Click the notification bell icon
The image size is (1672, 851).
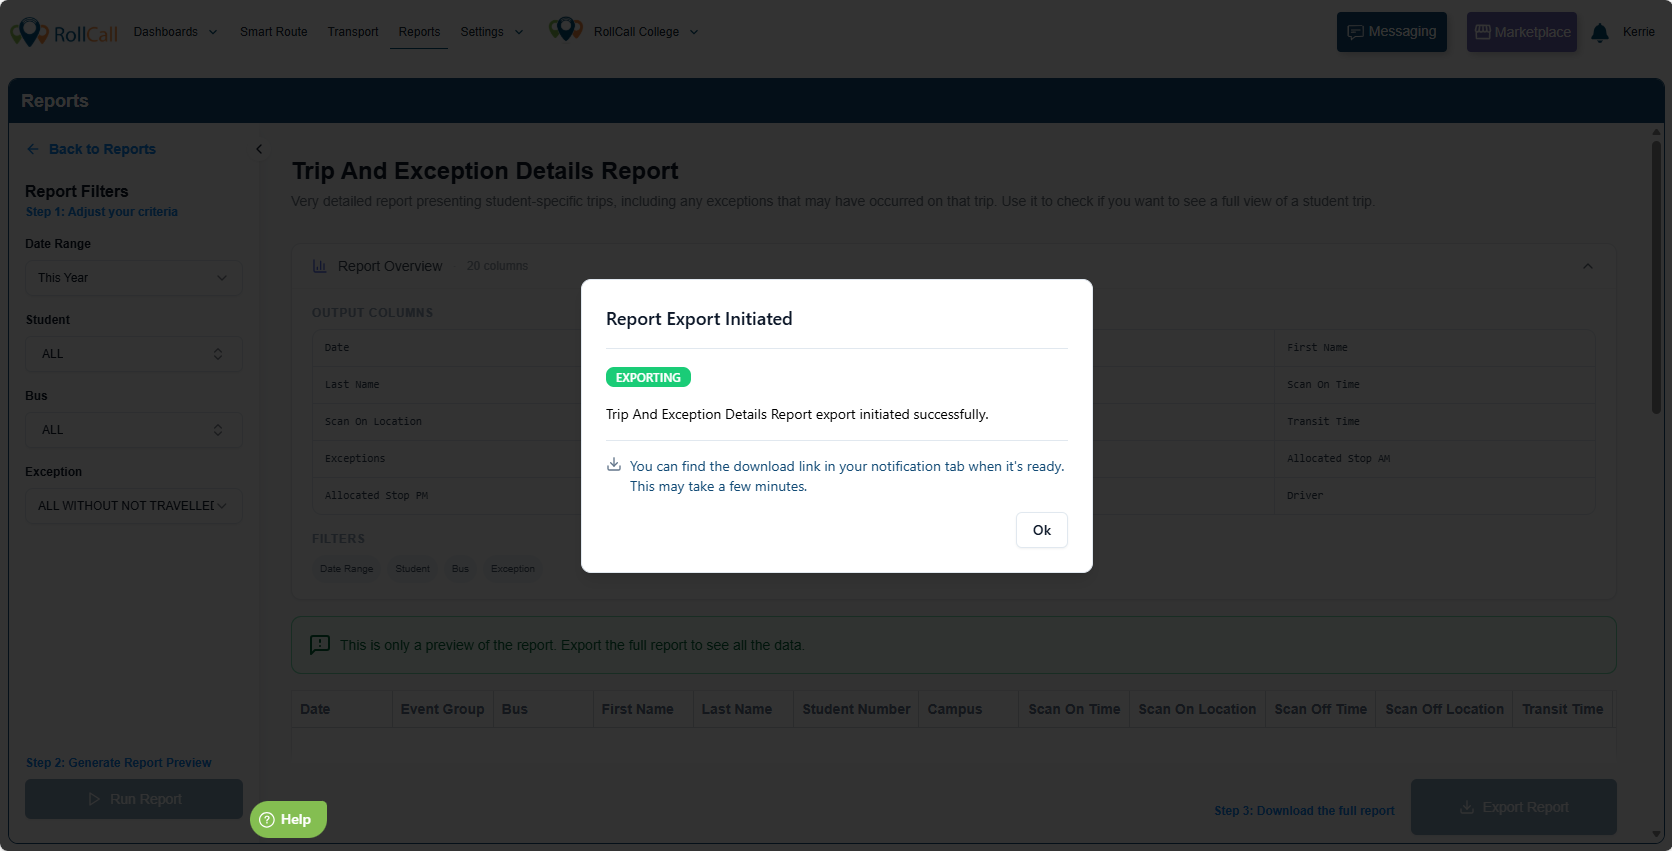1599,33
